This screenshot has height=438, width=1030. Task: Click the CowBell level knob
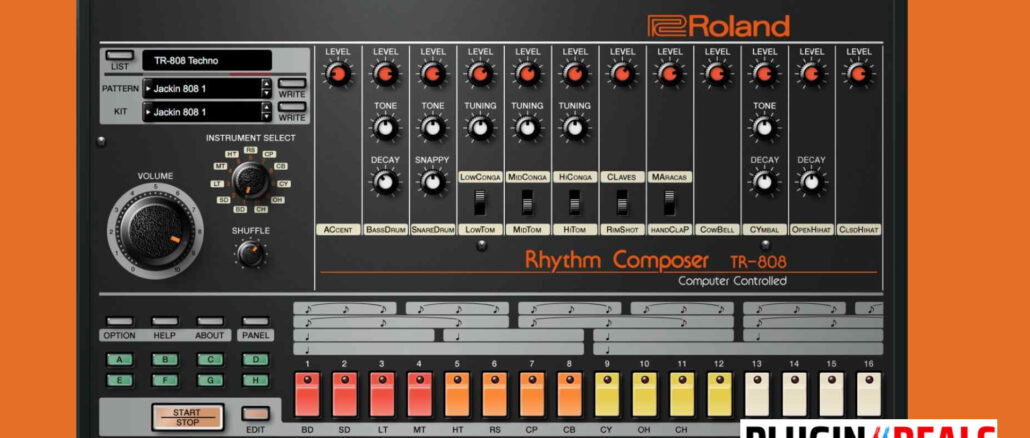tap(717, 74)
